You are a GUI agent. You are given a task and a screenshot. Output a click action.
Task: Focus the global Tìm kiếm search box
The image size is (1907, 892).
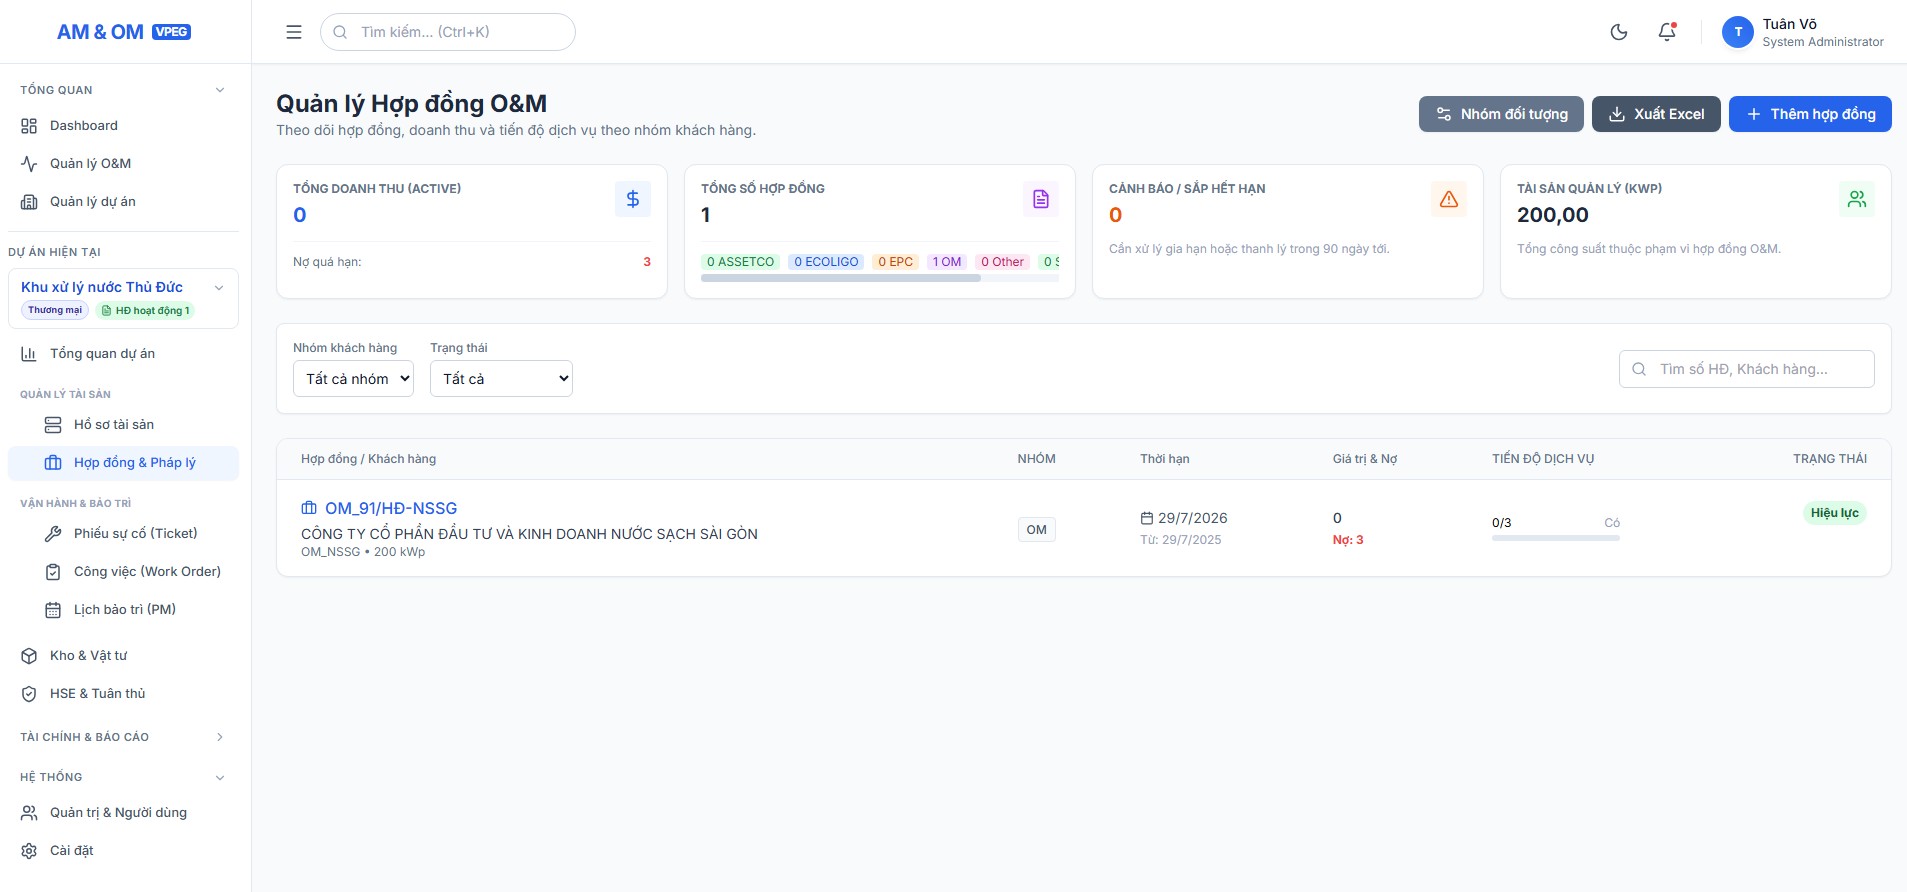448,32
